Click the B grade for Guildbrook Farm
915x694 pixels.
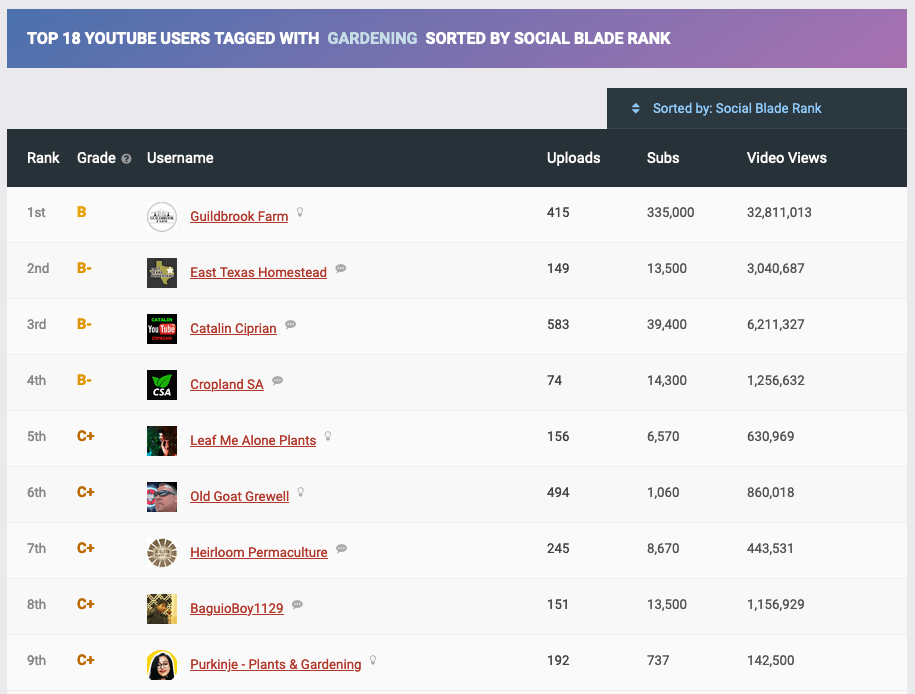pyautogui.click(x=82, y=212)
